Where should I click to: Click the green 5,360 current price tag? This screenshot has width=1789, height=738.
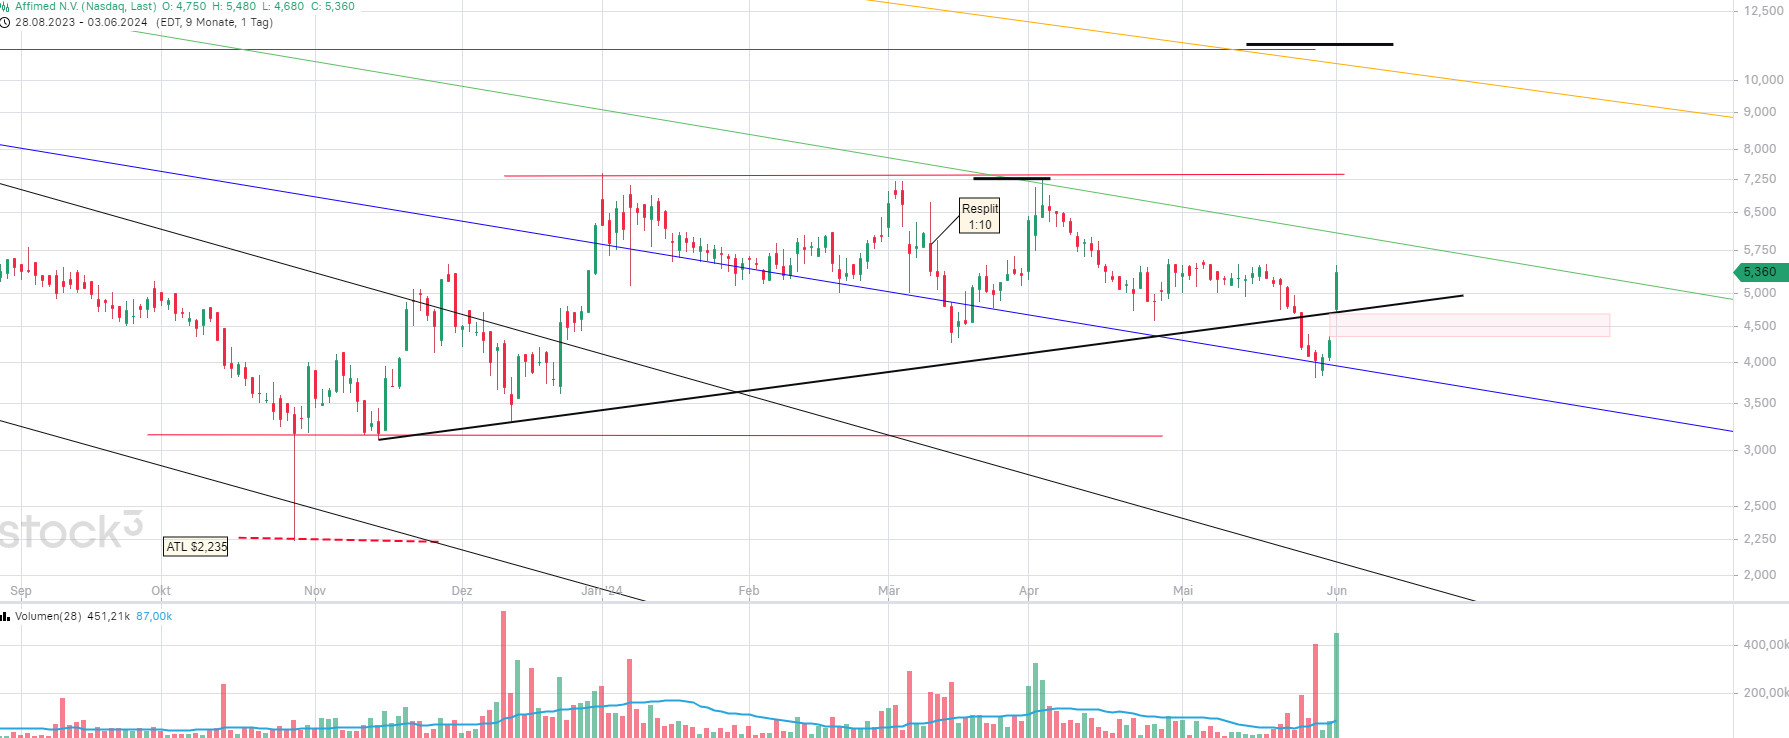pyautogui.click(x=1758, y=272)
